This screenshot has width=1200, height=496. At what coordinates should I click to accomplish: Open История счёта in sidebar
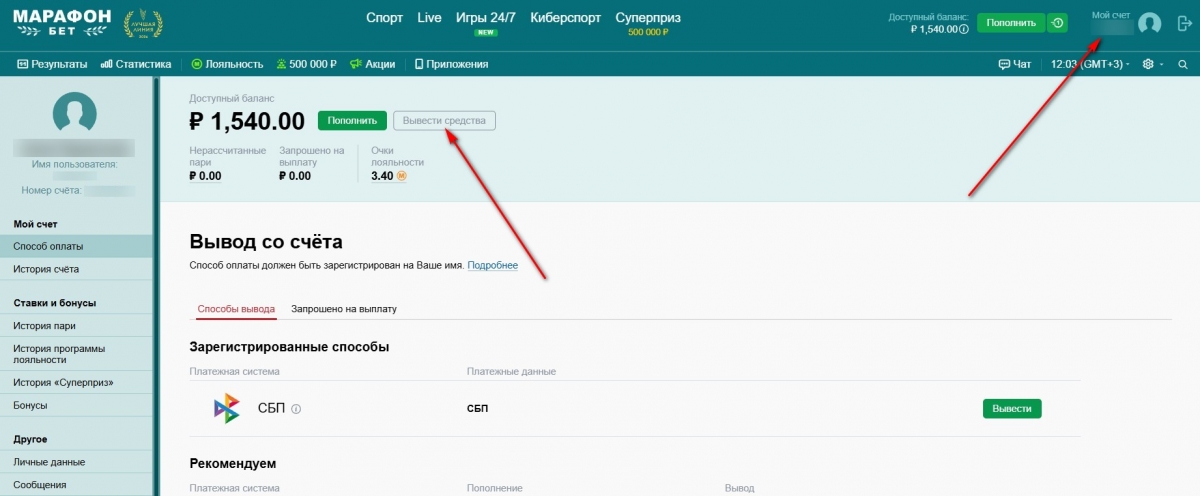(46, 269)
